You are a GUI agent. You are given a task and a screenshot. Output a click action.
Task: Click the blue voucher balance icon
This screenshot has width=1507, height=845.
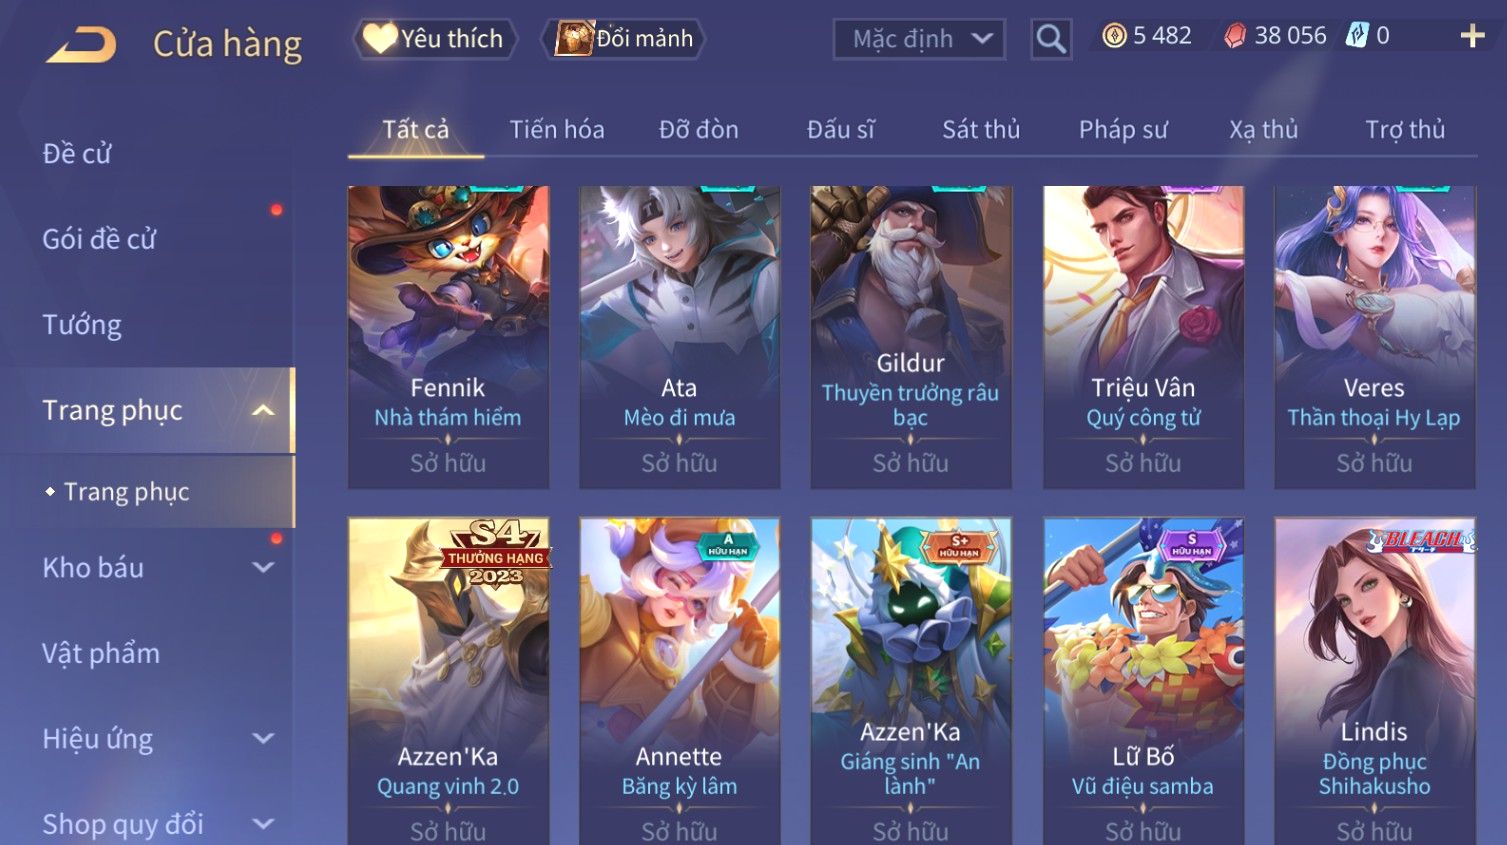[1356, 36]
